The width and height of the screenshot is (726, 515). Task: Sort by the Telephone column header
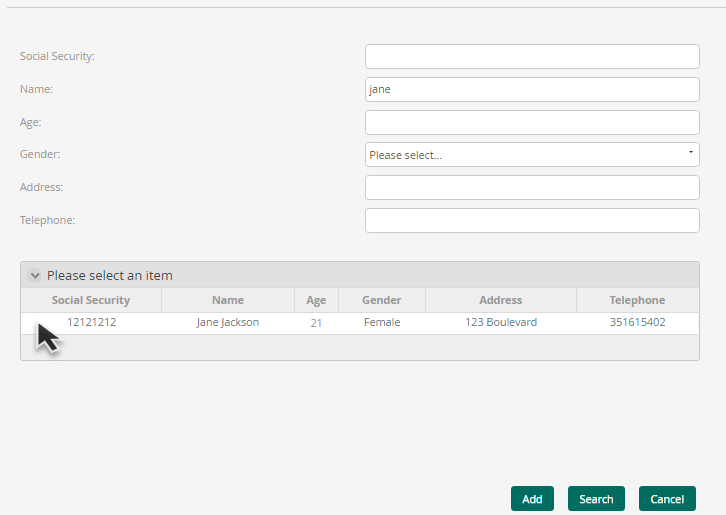[x=637, y=300]
